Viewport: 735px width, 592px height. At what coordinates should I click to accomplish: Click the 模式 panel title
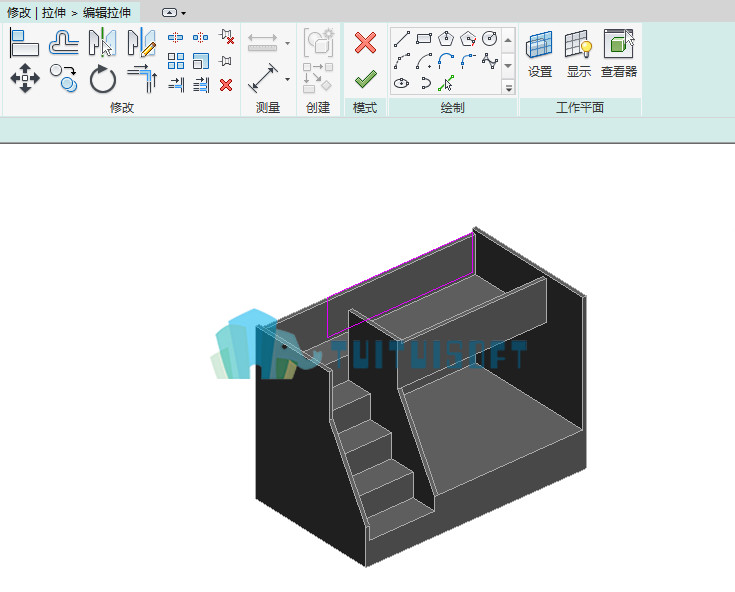point(365,107)
